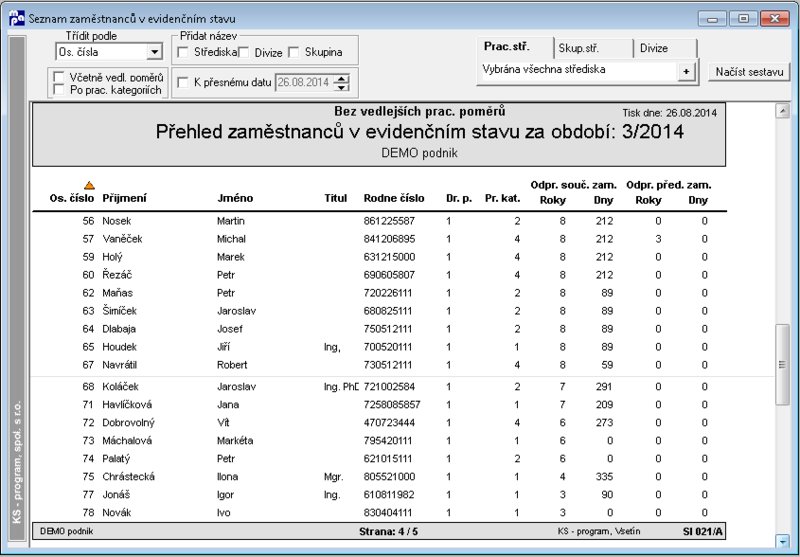
Task: Click the Jméno column header
Action: point(235,198)
